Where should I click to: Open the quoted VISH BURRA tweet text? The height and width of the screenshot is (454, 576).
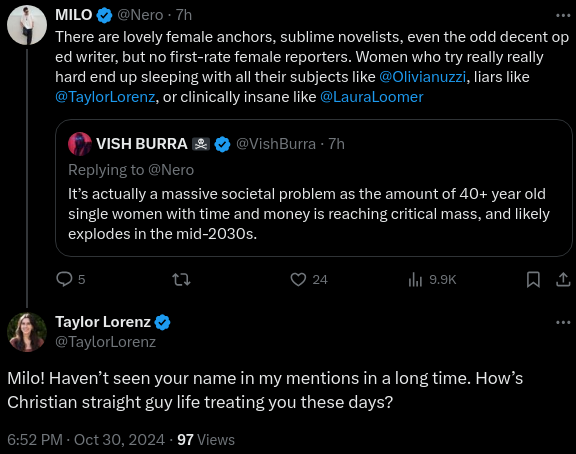point(309,214)
